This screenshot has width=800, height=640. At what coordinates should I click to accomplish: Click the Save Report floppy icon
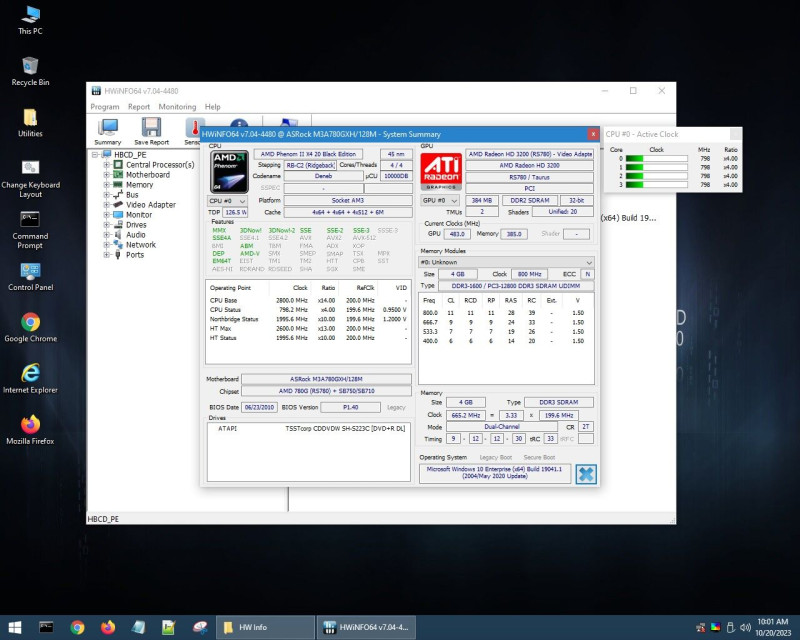(151, 128)
